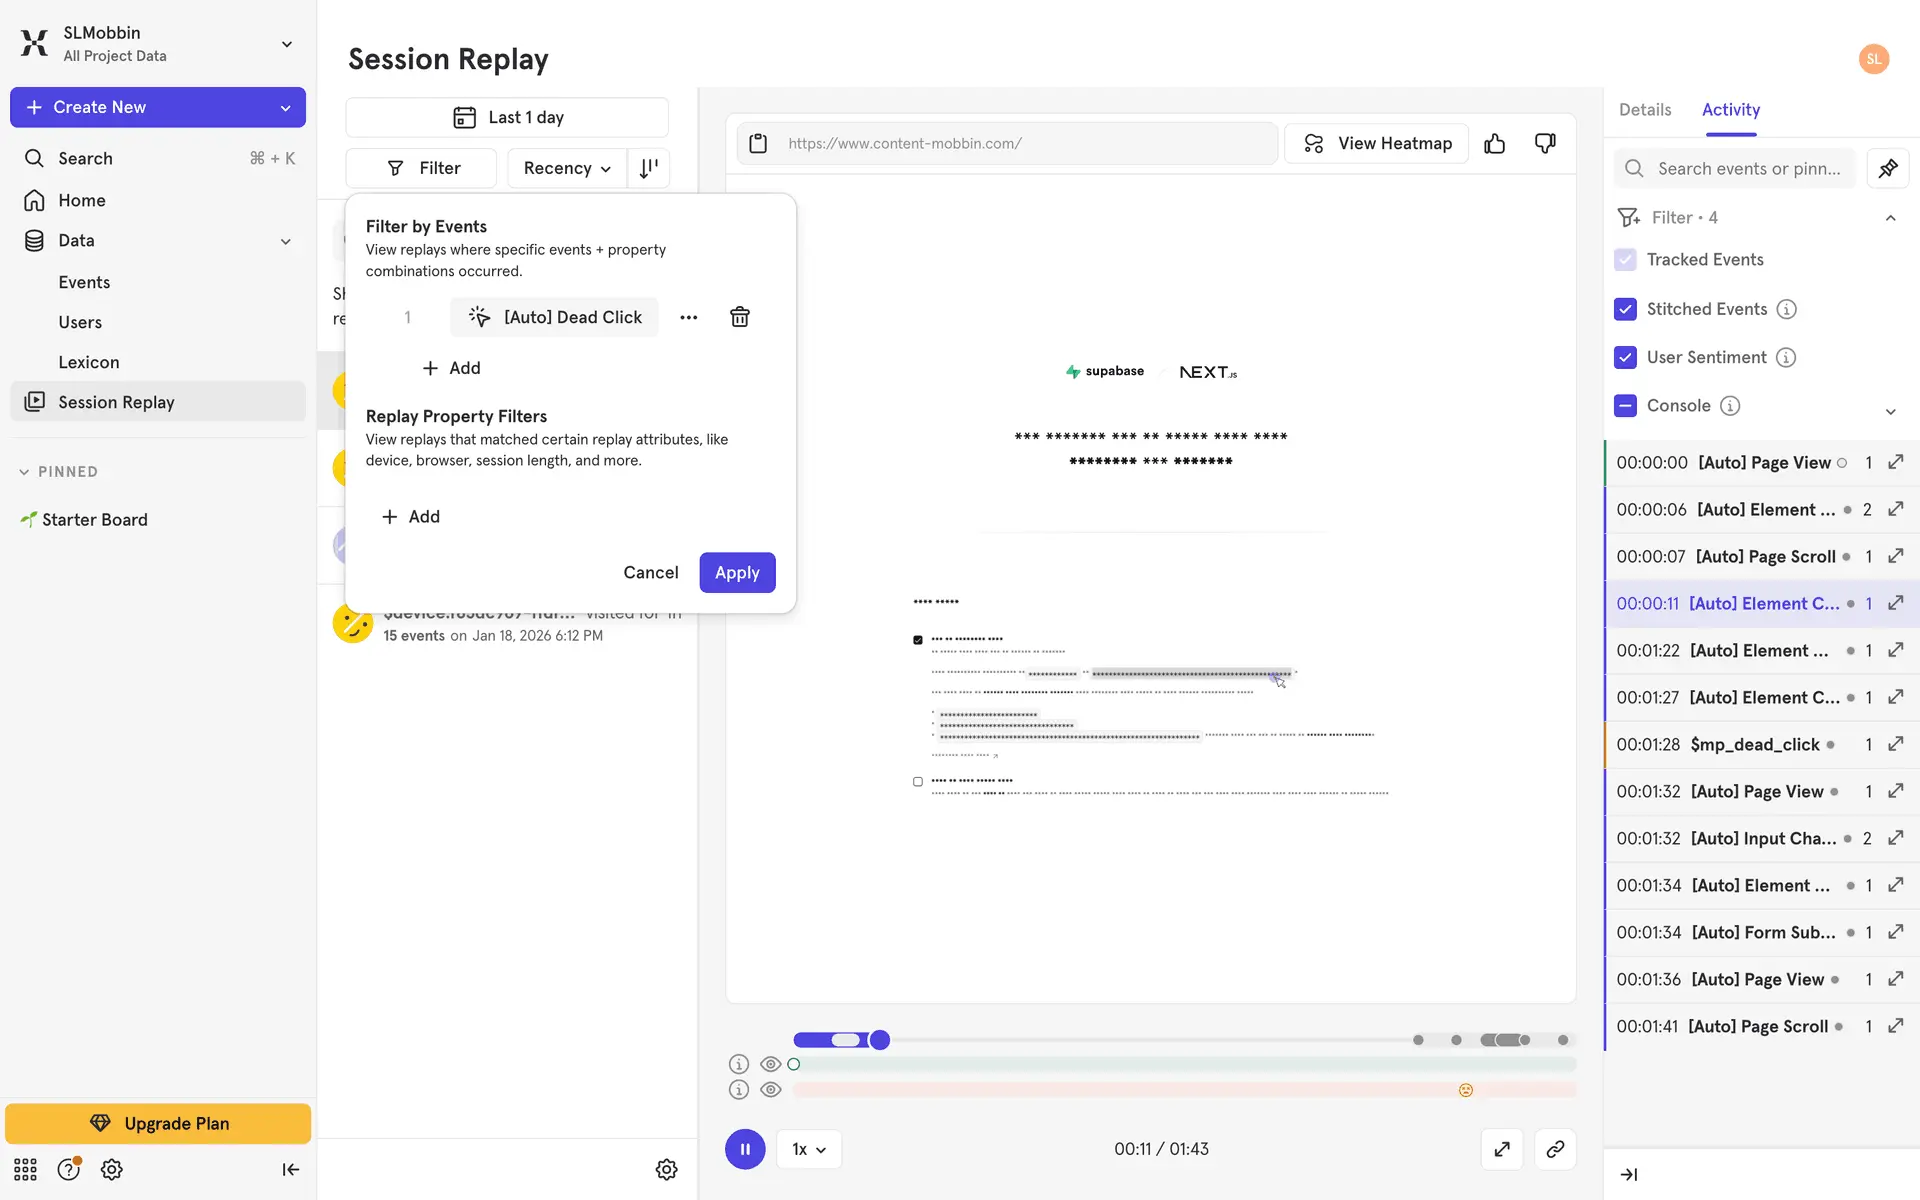
Task: Click the replay timeline scrubber handle
Action: pos(879,1040)
